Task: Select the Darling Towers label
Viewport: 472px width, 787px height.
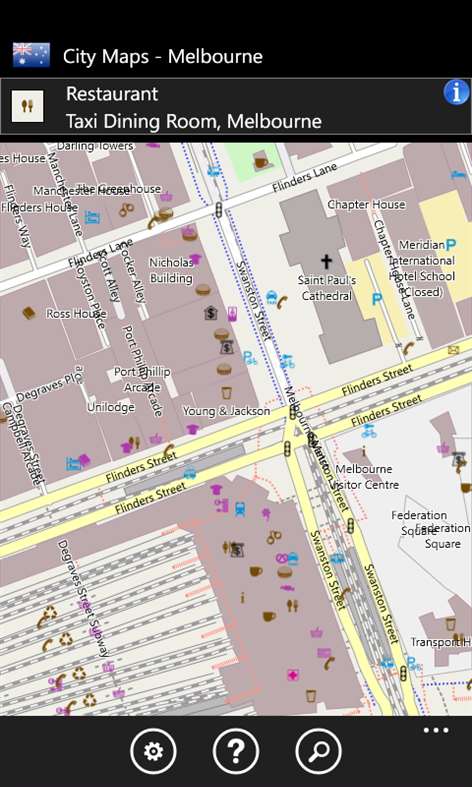Action: pyautogui.click(x=95, y=146)
